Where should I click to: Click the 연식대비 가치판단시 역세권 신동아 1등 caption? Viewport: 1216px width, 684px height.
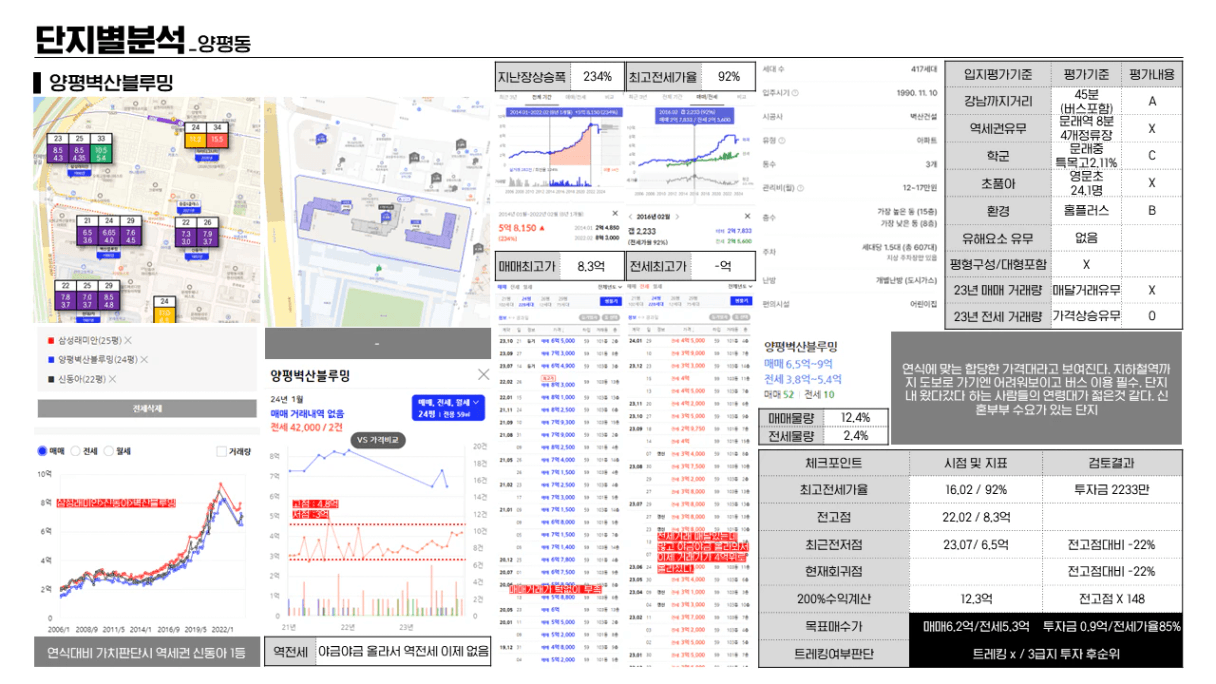click(146, 651)
